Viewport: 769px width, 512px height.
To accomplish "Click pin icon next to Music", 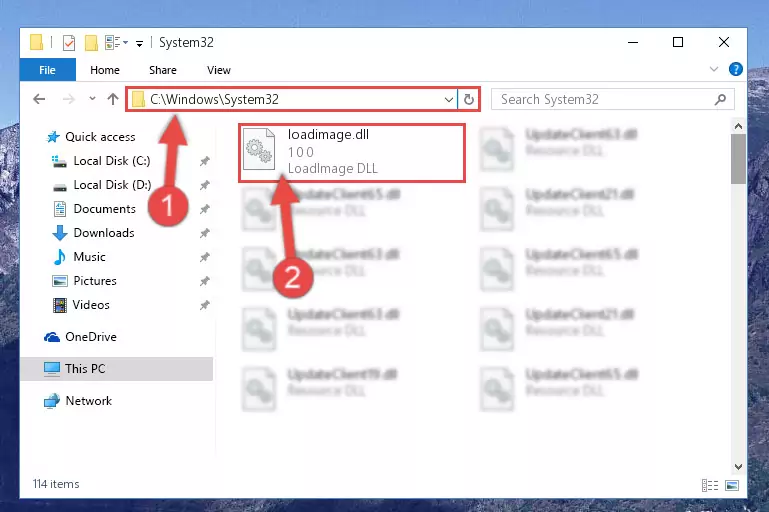I will pyautogui.click(x=205, y=257).
